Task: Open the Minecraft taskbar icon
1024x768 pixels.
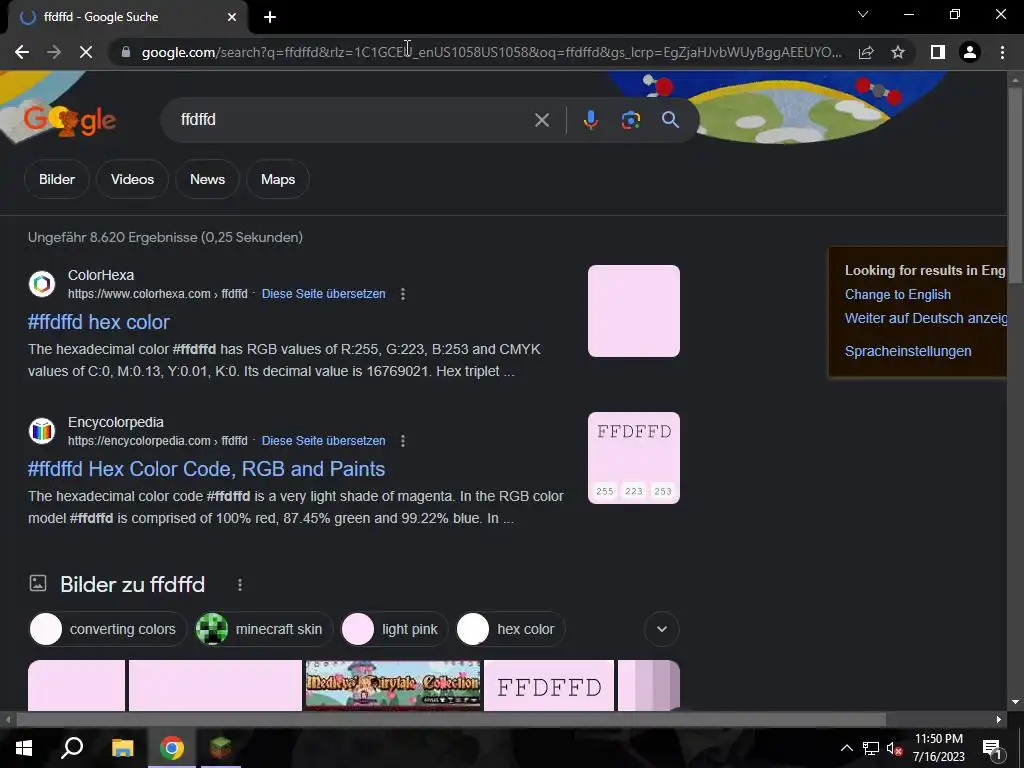Action: click(221, 748)
